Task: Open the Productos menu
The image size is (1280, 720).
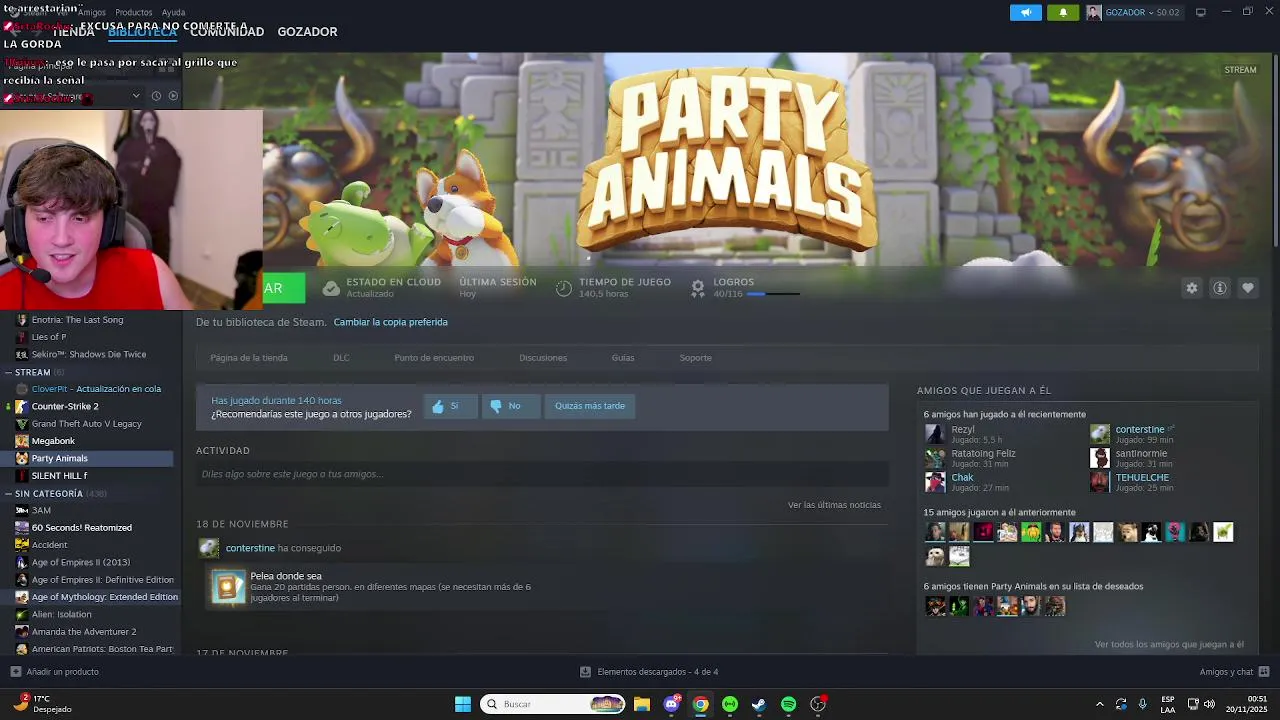Action: 134,12
